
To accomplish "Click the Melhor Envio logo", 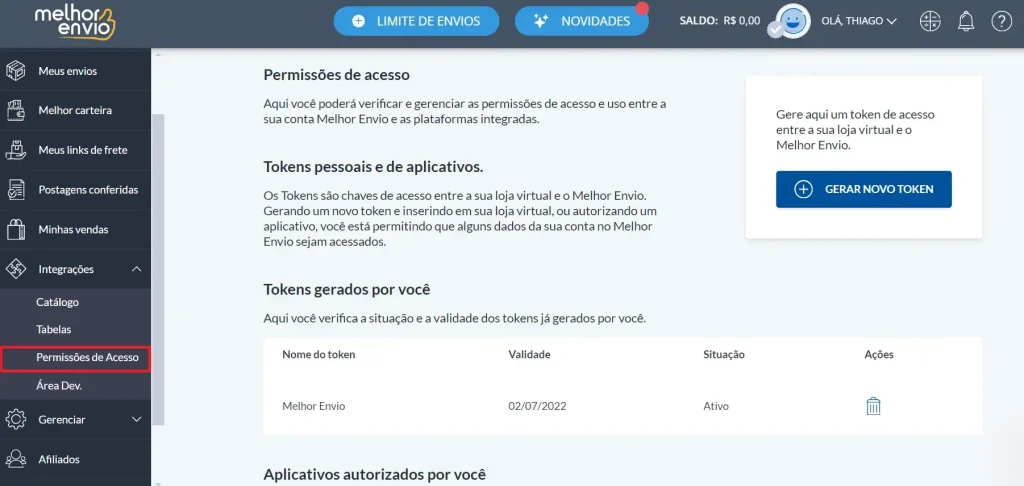I will (x=75, y=22).
